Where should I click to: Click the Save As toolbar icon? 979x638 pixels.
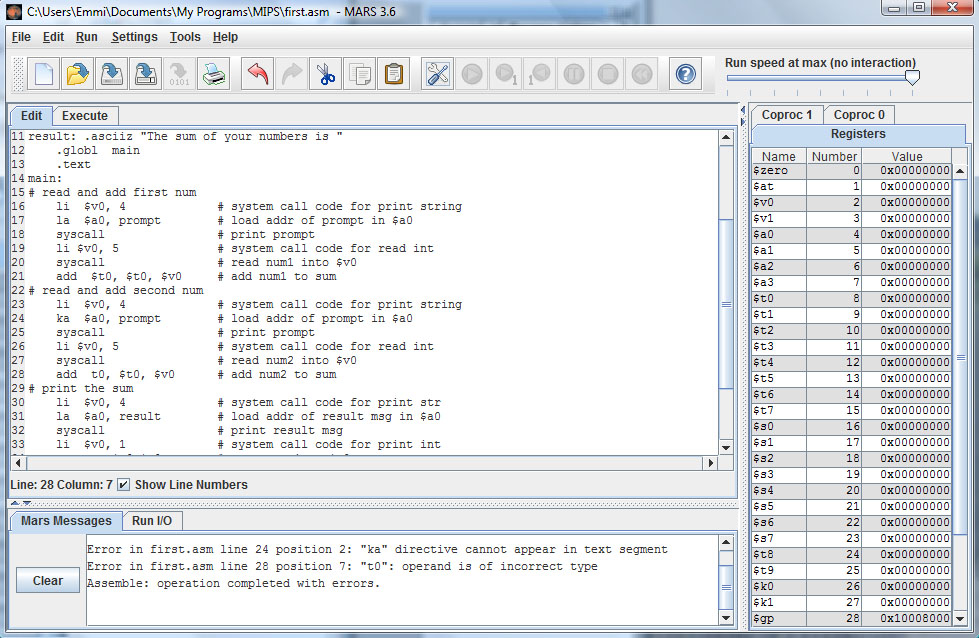[x=146, y=74]
